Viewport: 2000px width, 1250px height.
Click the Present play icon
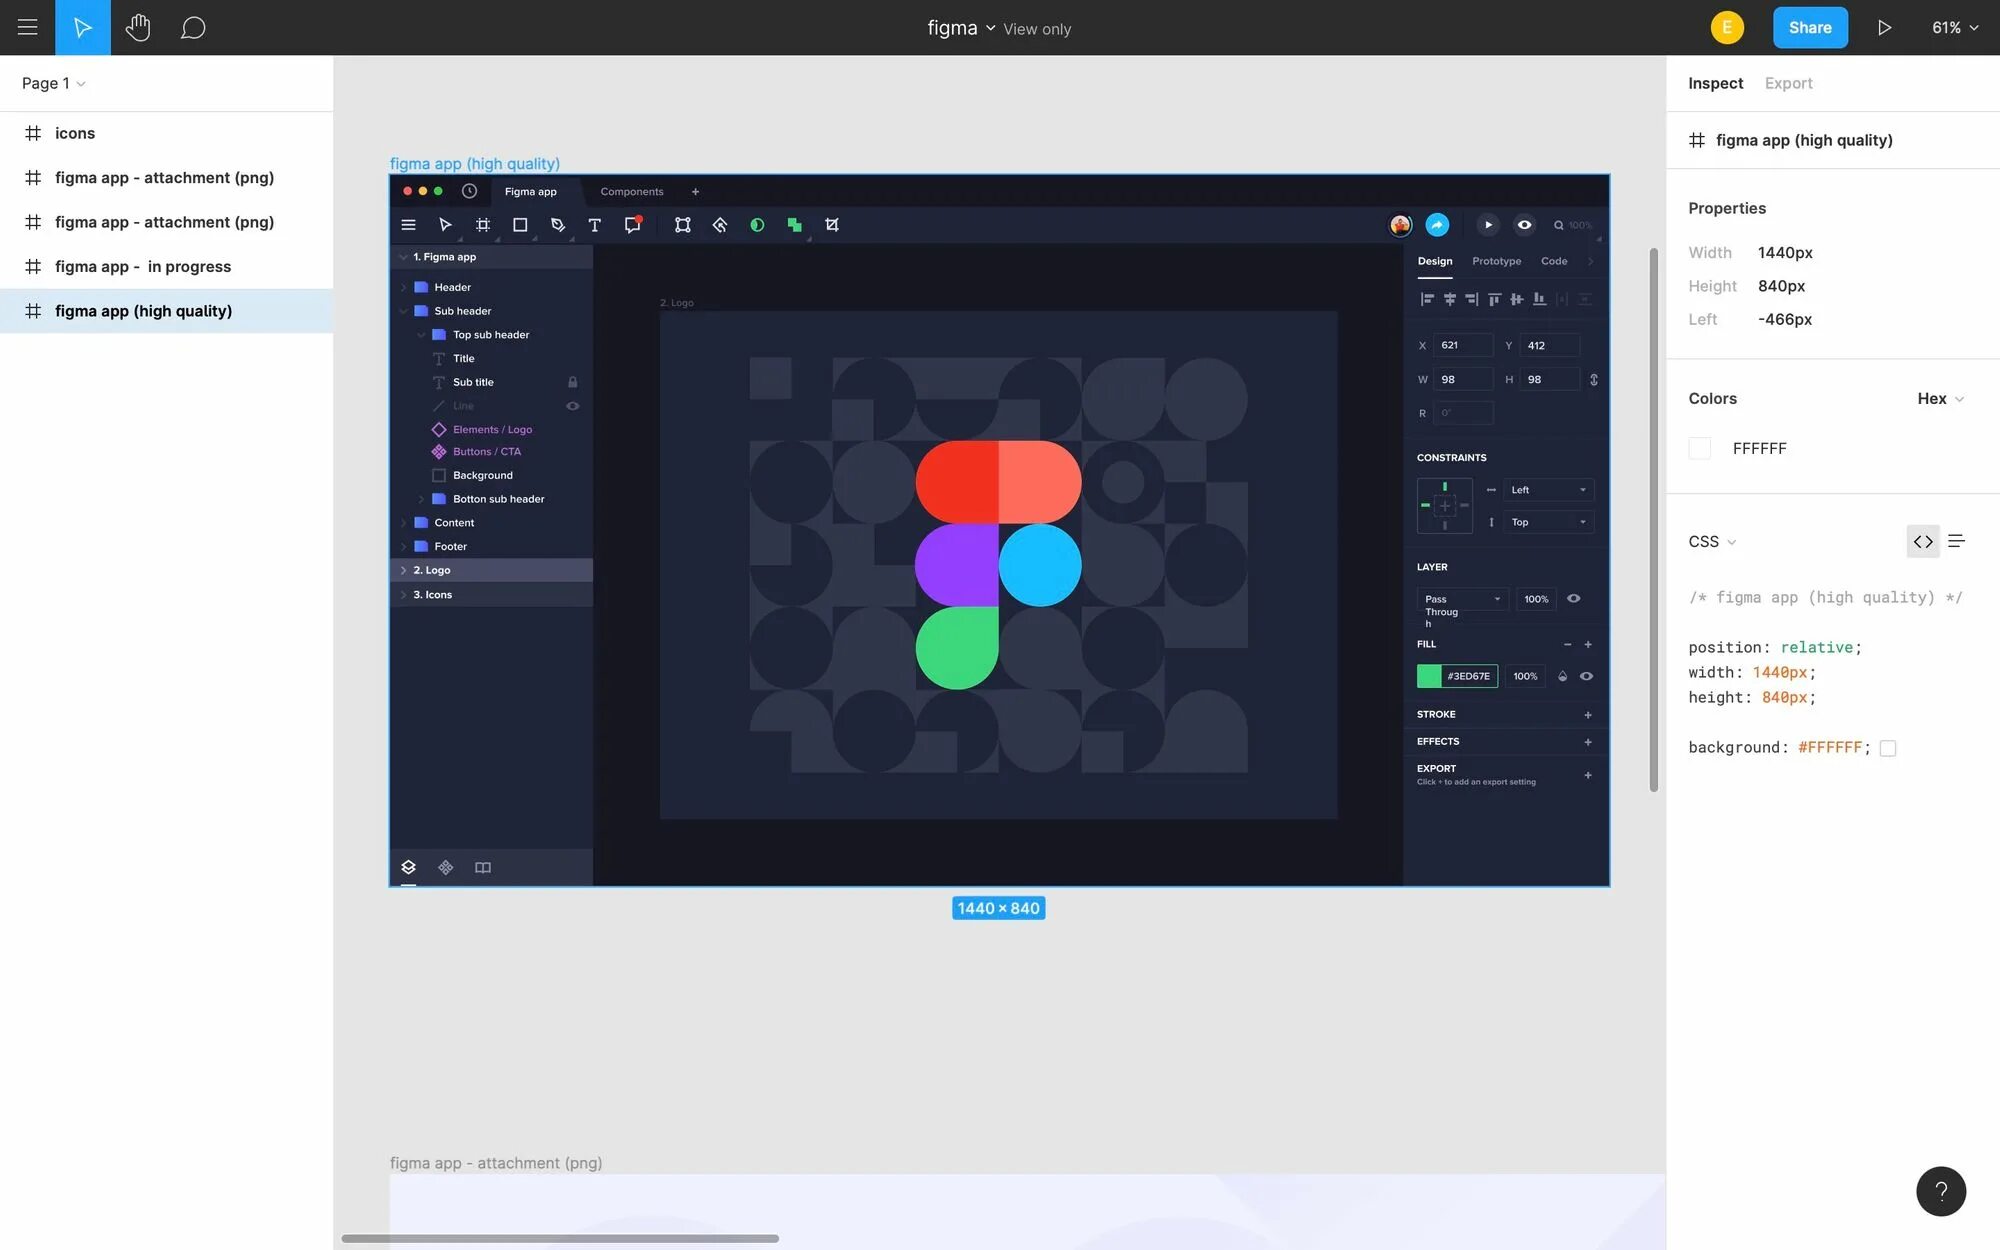1884,27
